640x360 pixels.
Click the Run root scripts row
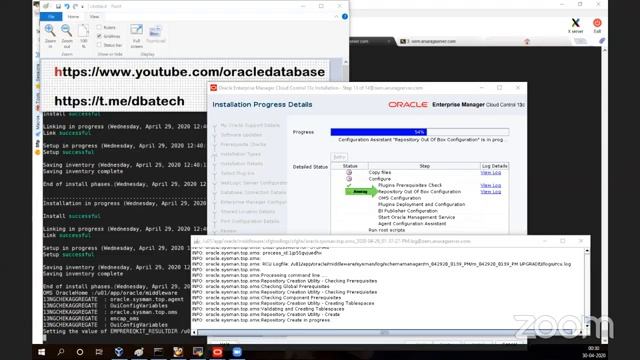pos(387,230)
